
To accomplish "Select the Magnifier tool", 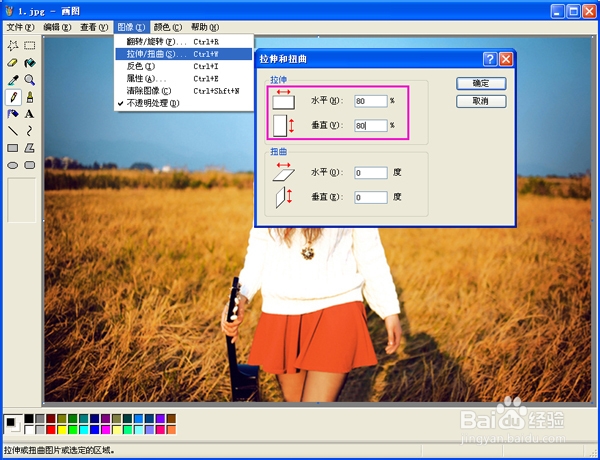I will click(x=29, y=80).
